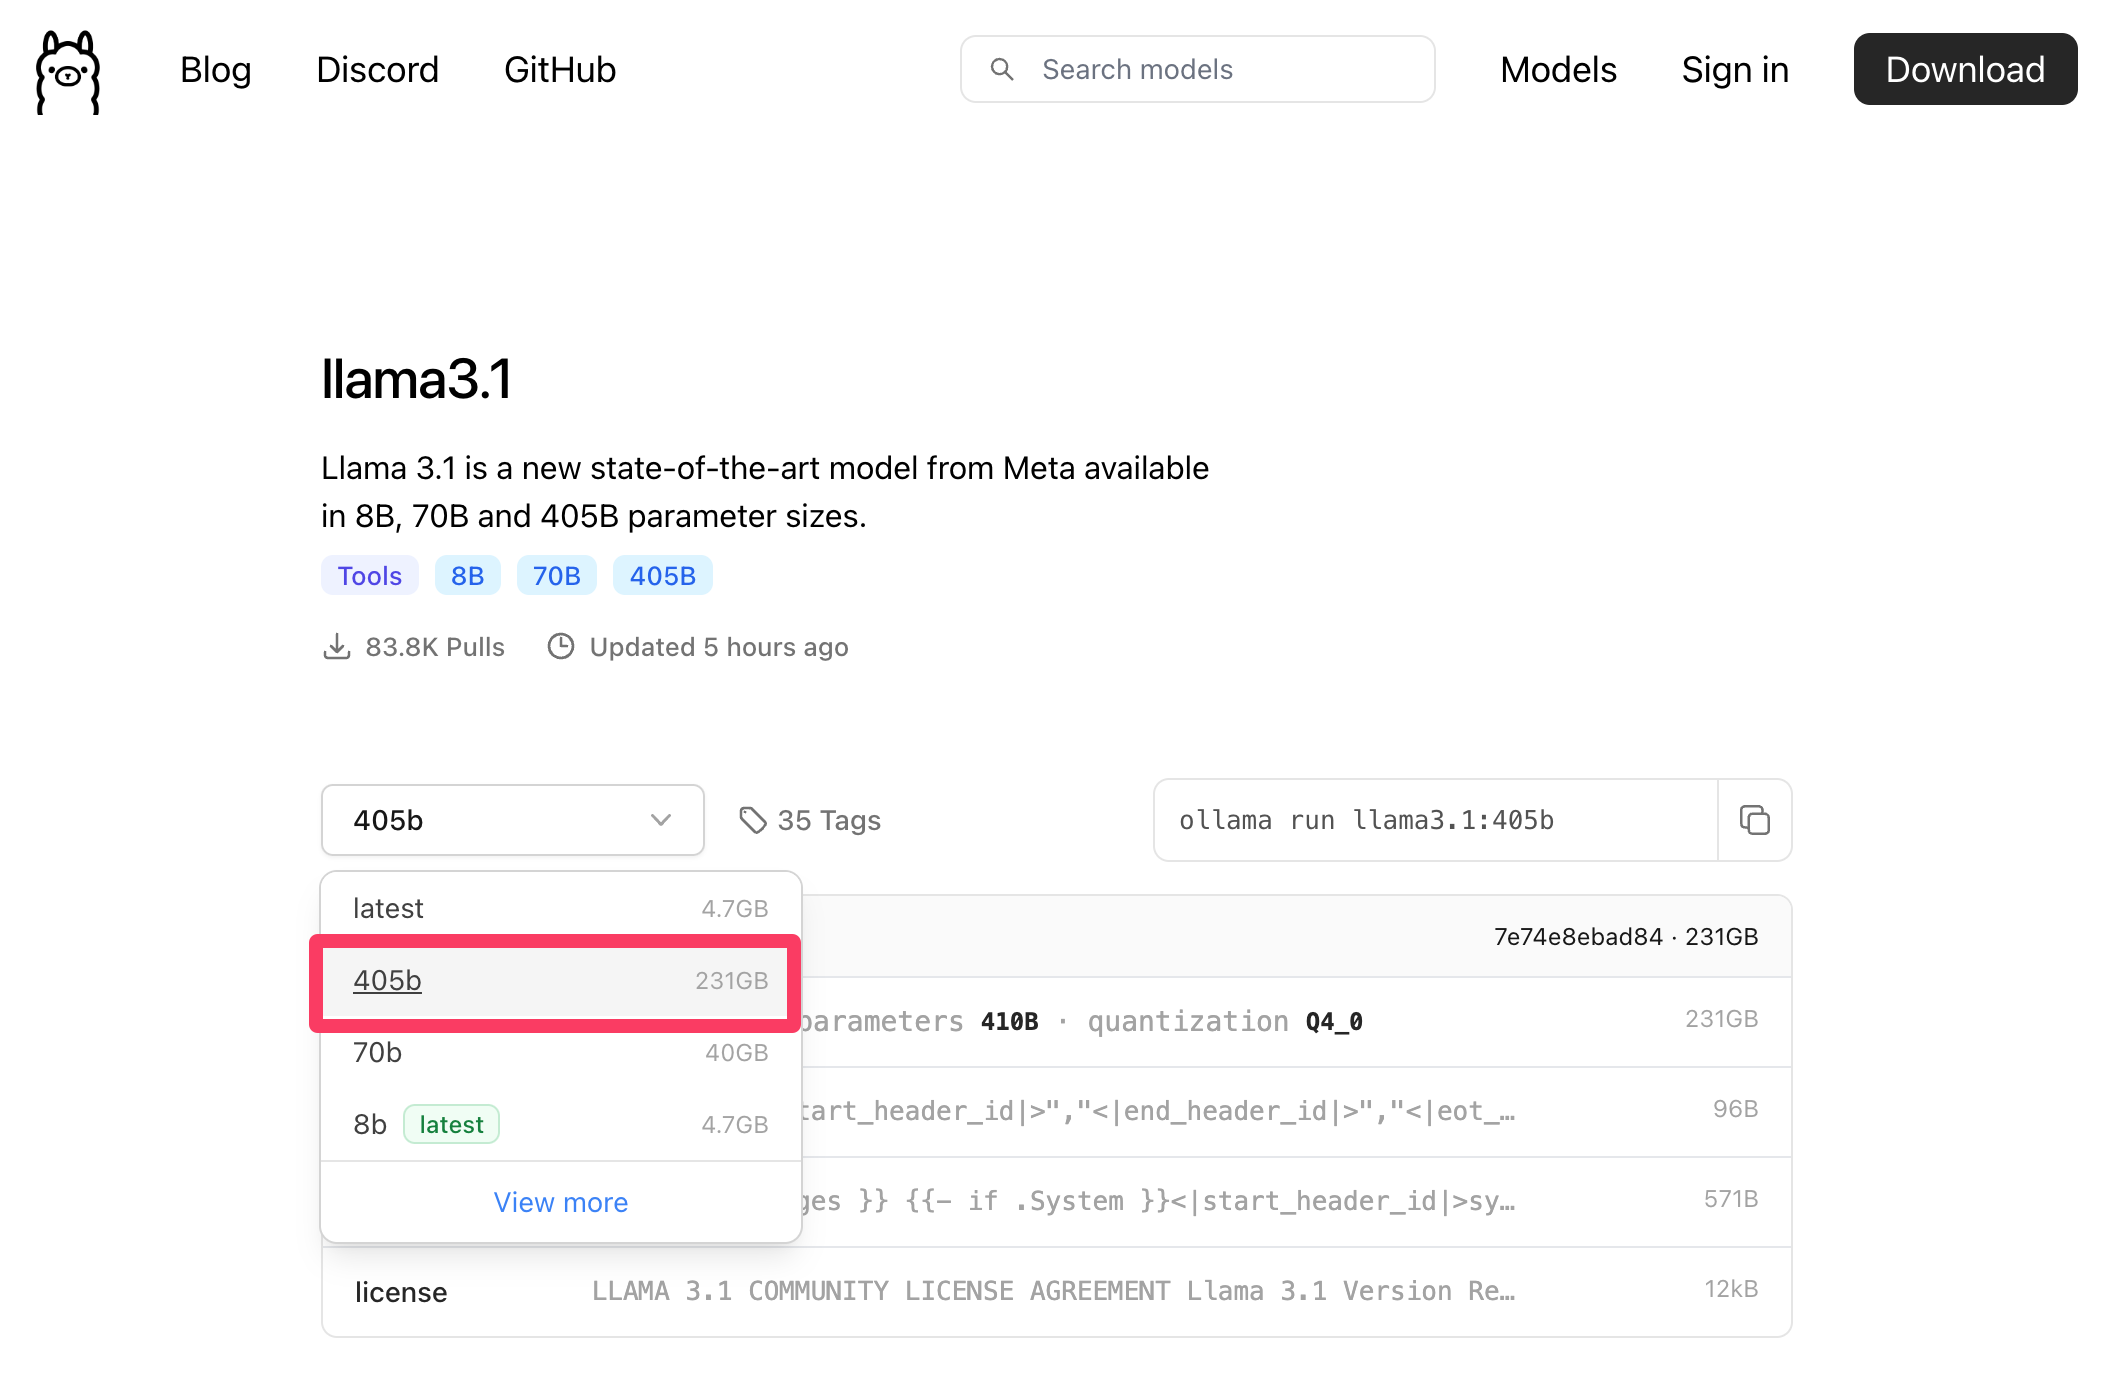Image resolution: width=2120 pixels, height=1380 pixels.
Task: Go to the Discord link
Action: point(377,70)
